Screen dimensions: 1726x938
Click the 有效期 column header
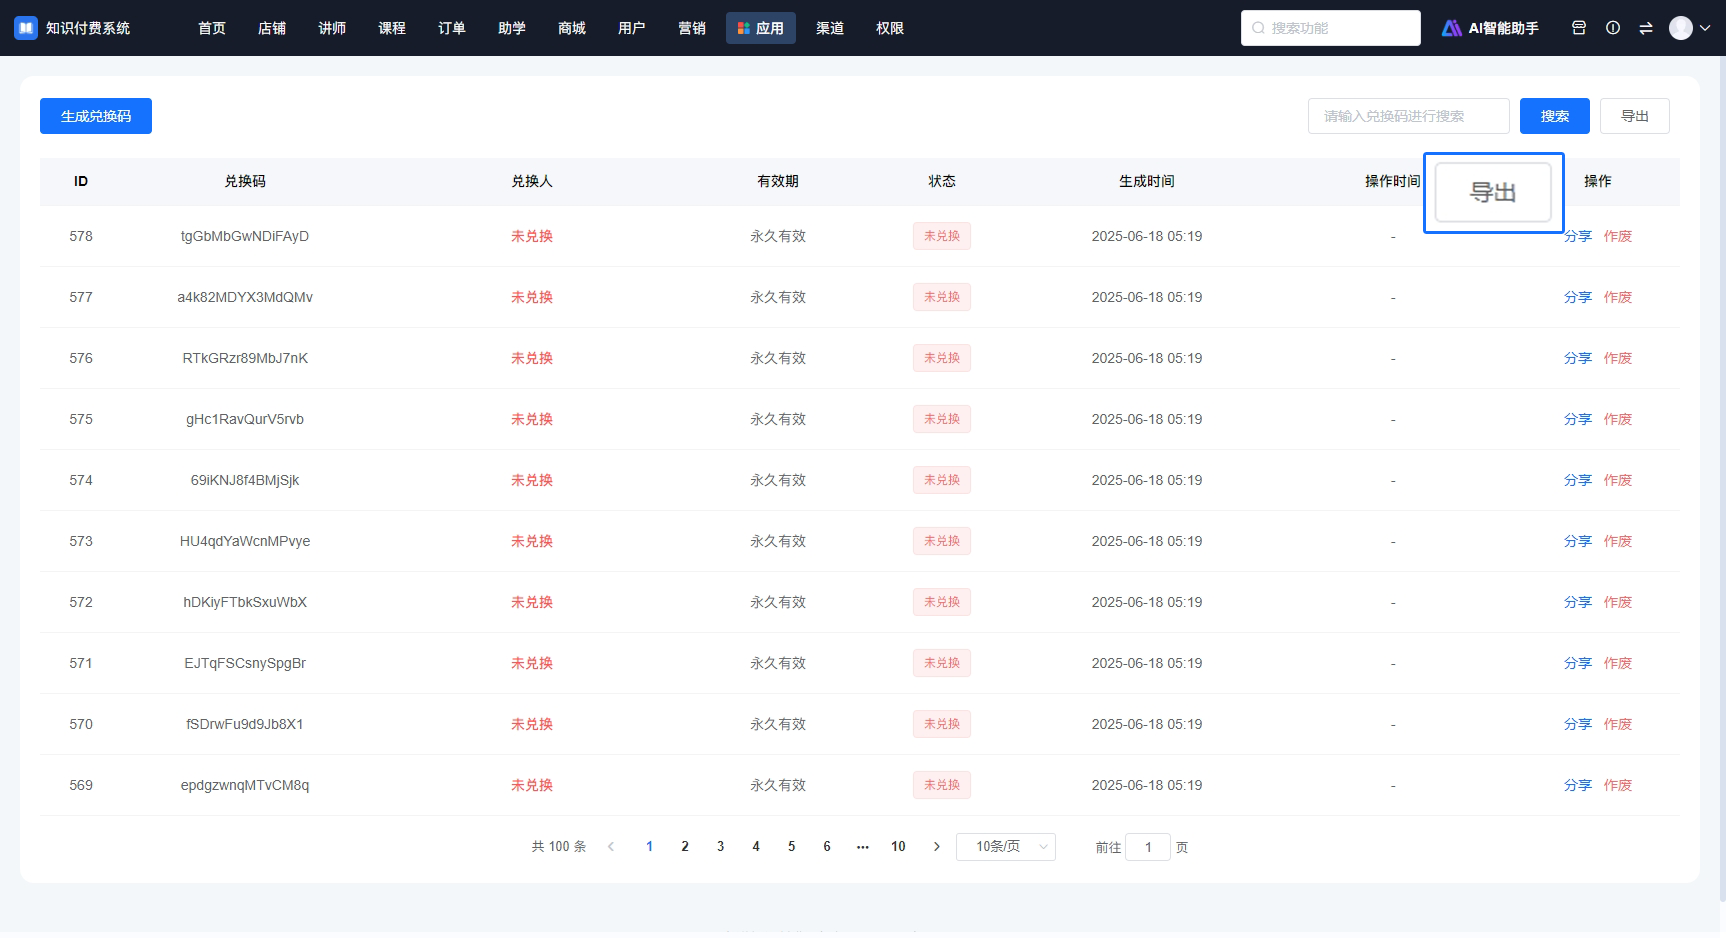click(x=778, y=181)
